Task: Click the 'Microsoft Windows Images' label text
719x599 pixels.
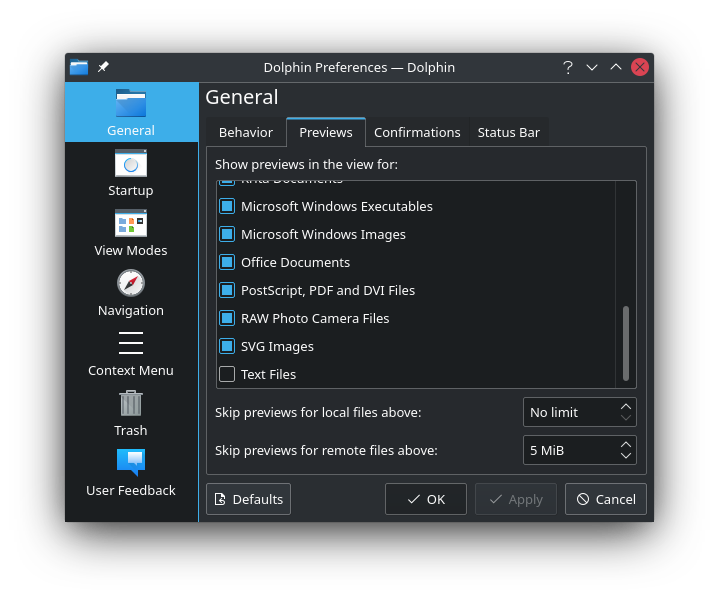Action: (323, 234)
